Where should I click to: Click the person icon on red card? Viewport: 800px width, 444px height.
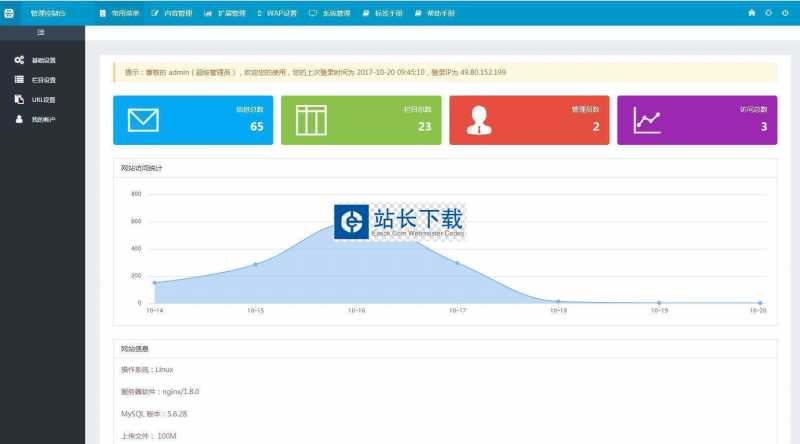479,120
